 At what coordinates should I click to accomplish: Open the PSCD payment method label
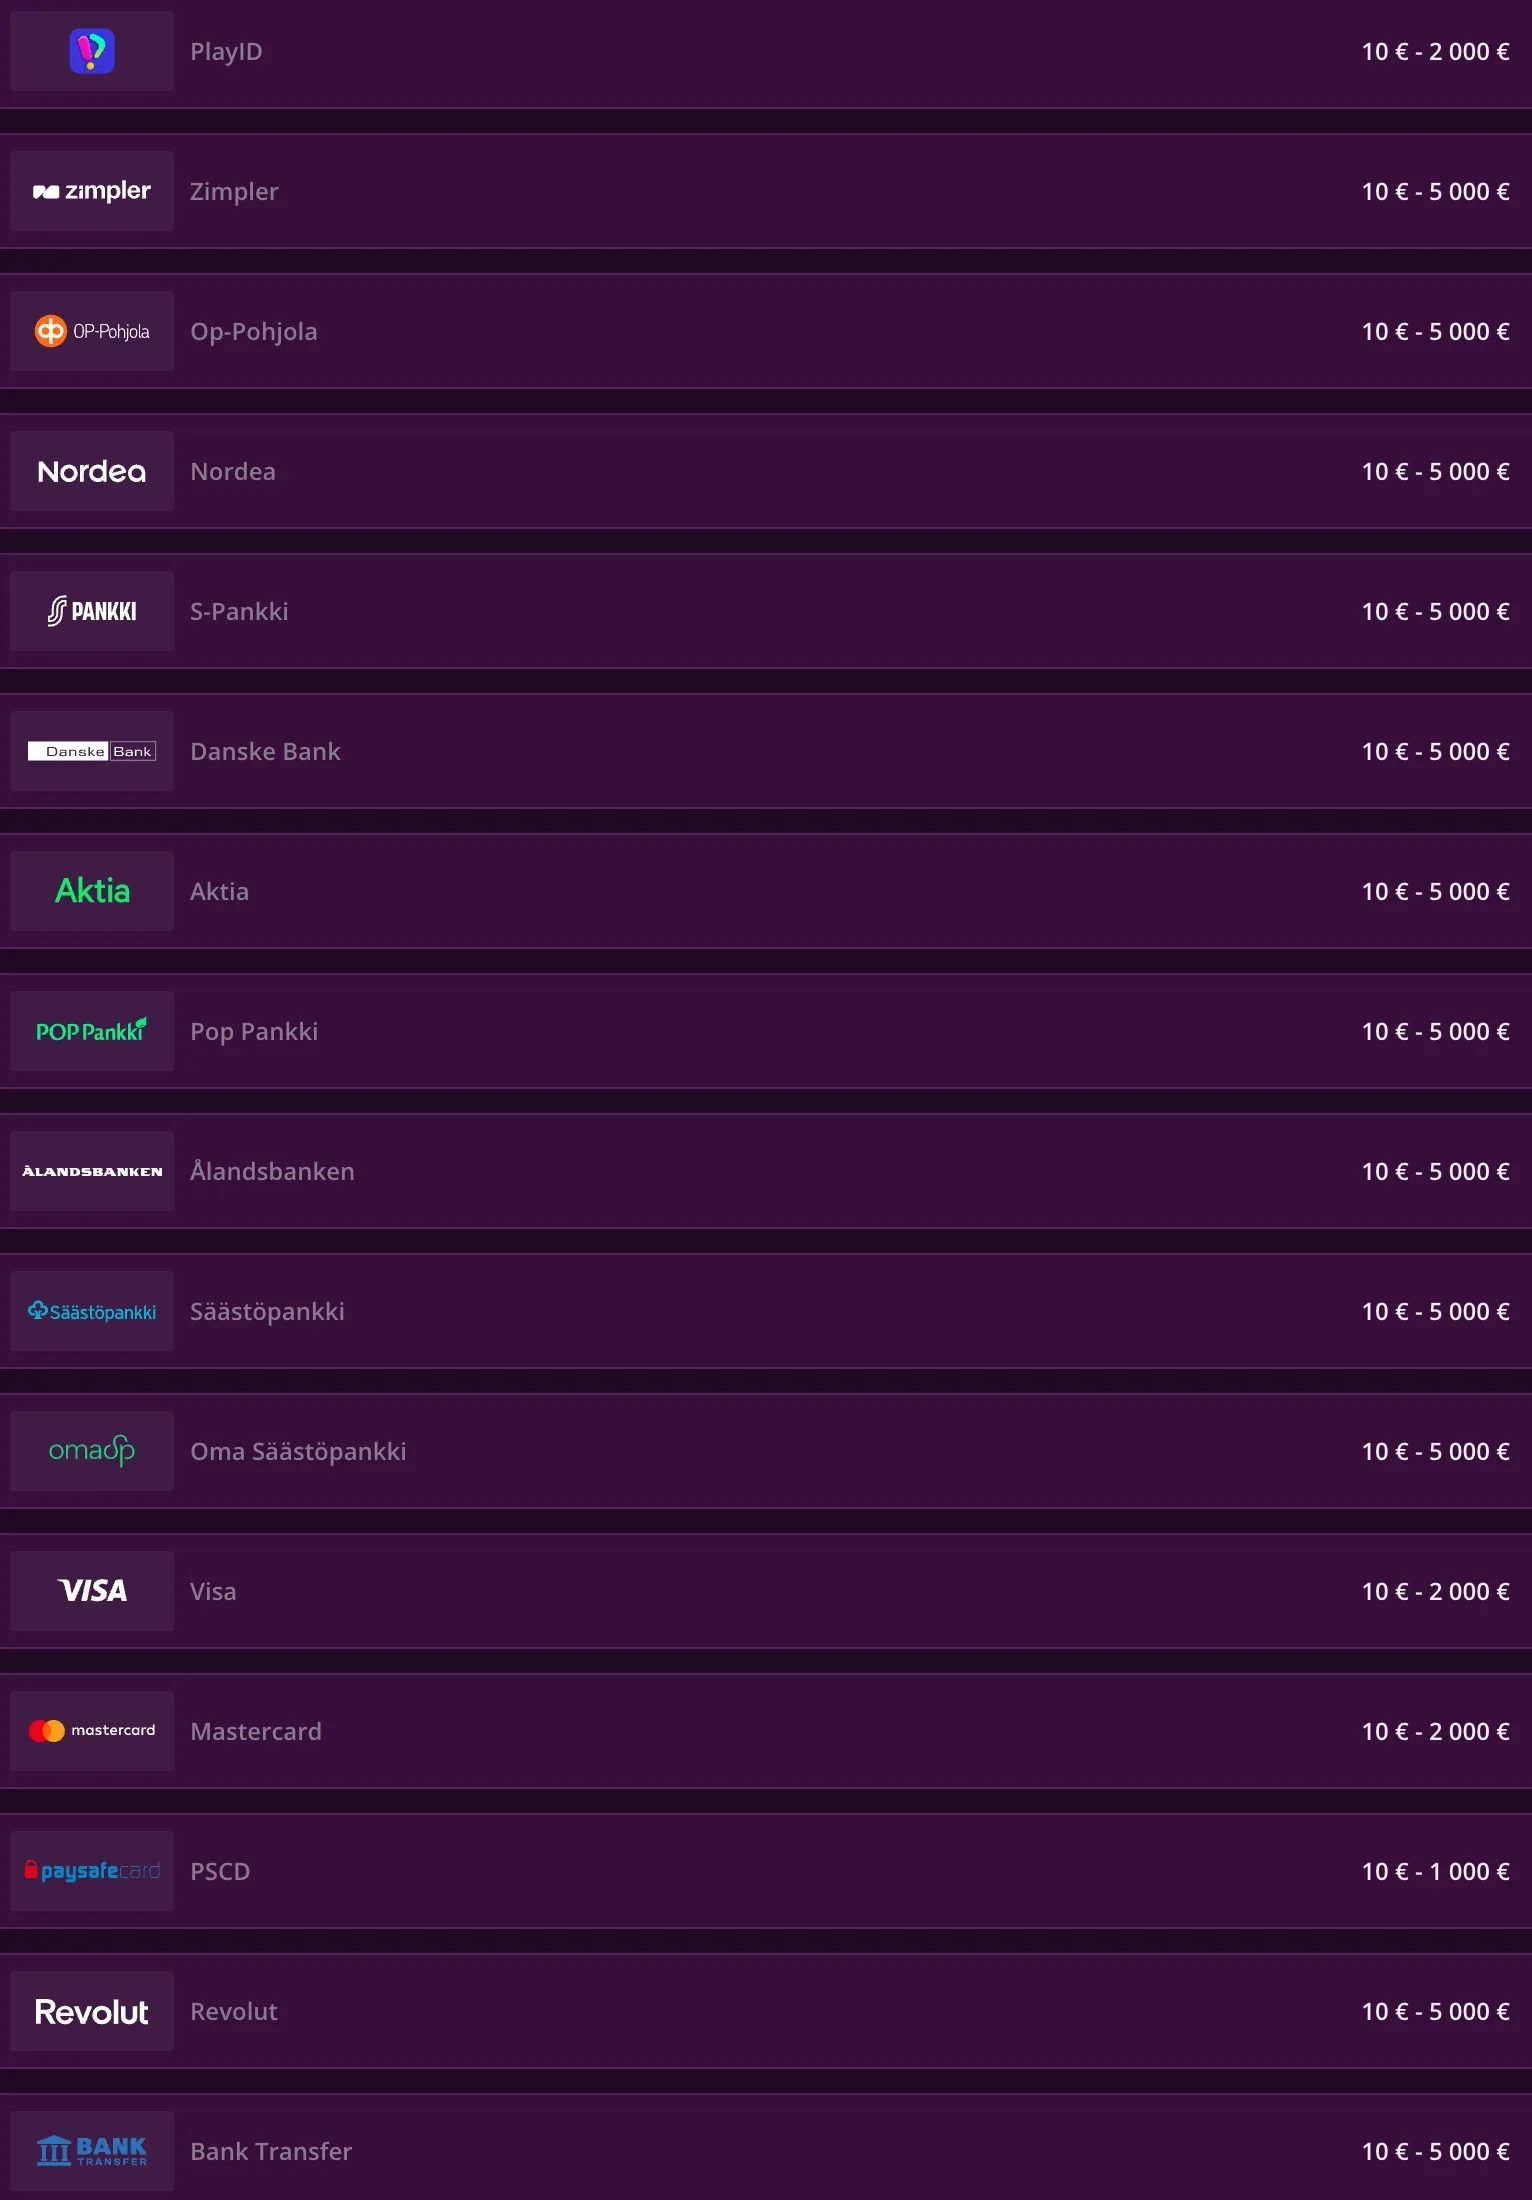[220, 1871]
